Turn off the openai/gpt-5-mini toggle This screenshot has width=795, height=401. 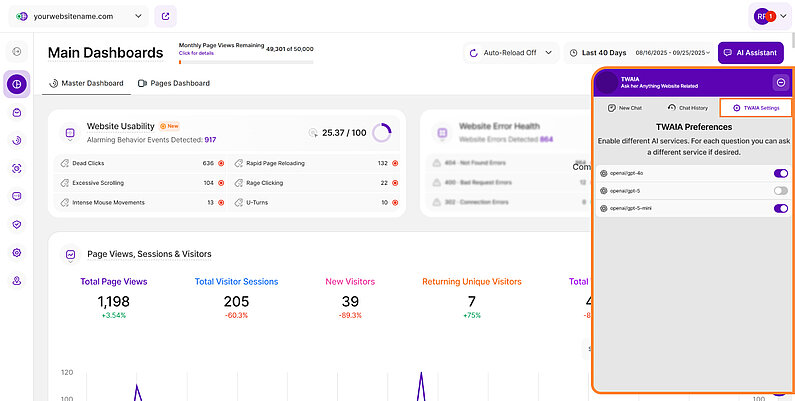[780, 209]
